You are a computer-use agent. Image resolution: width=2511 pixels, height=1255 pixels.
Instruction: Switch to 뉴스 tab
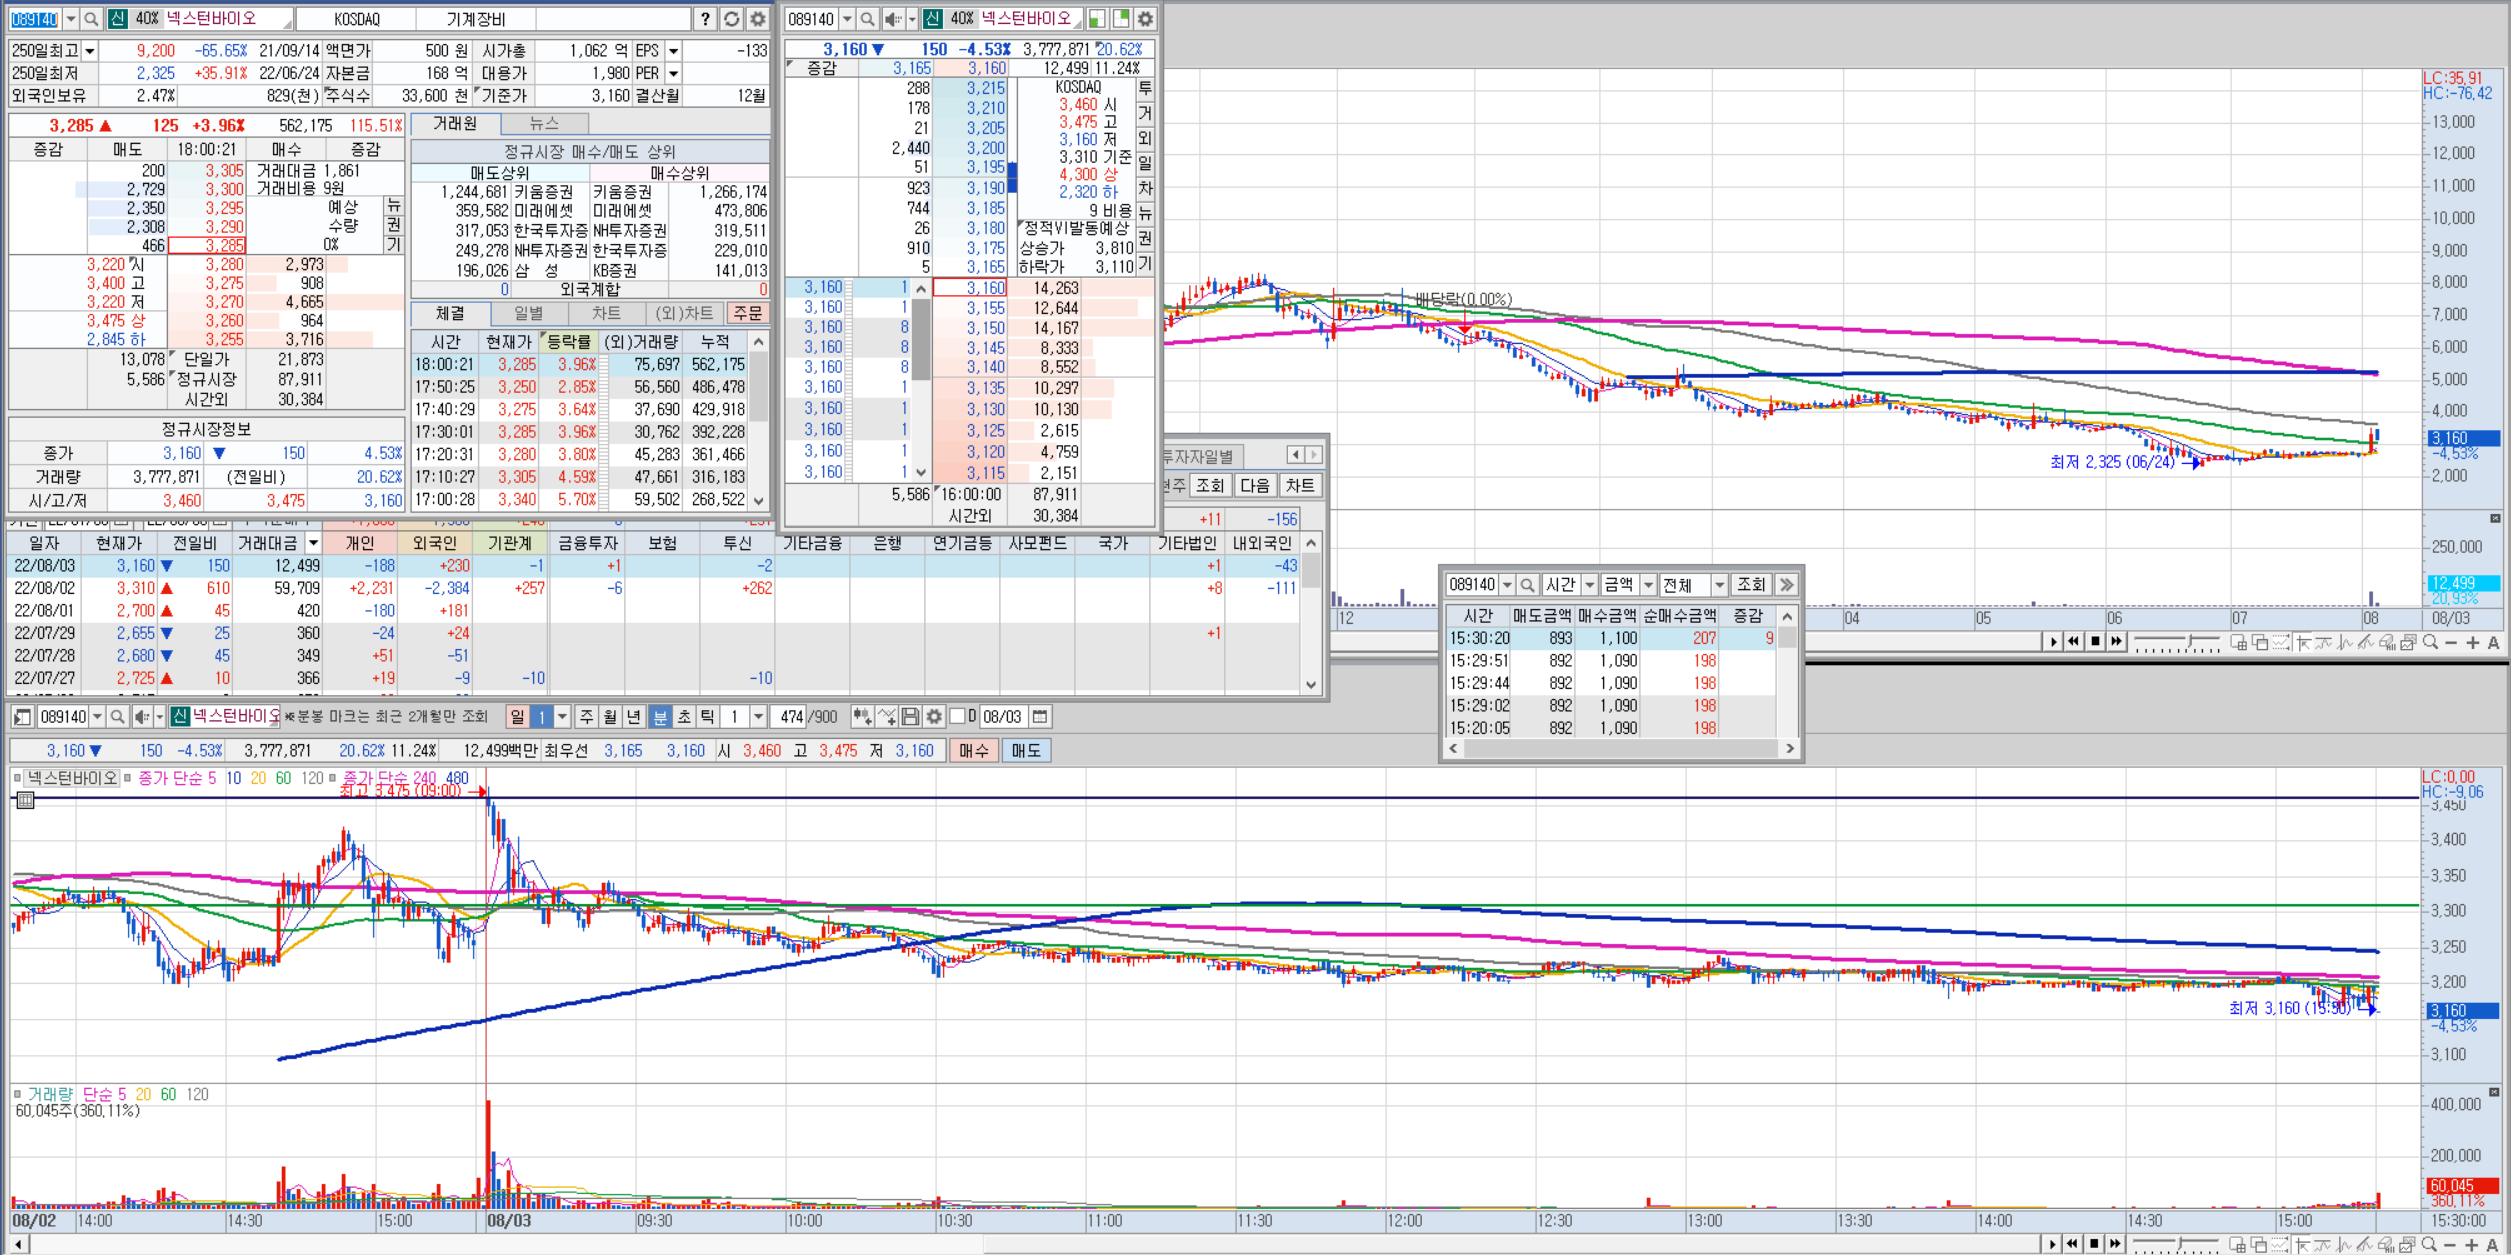(544, 124)
